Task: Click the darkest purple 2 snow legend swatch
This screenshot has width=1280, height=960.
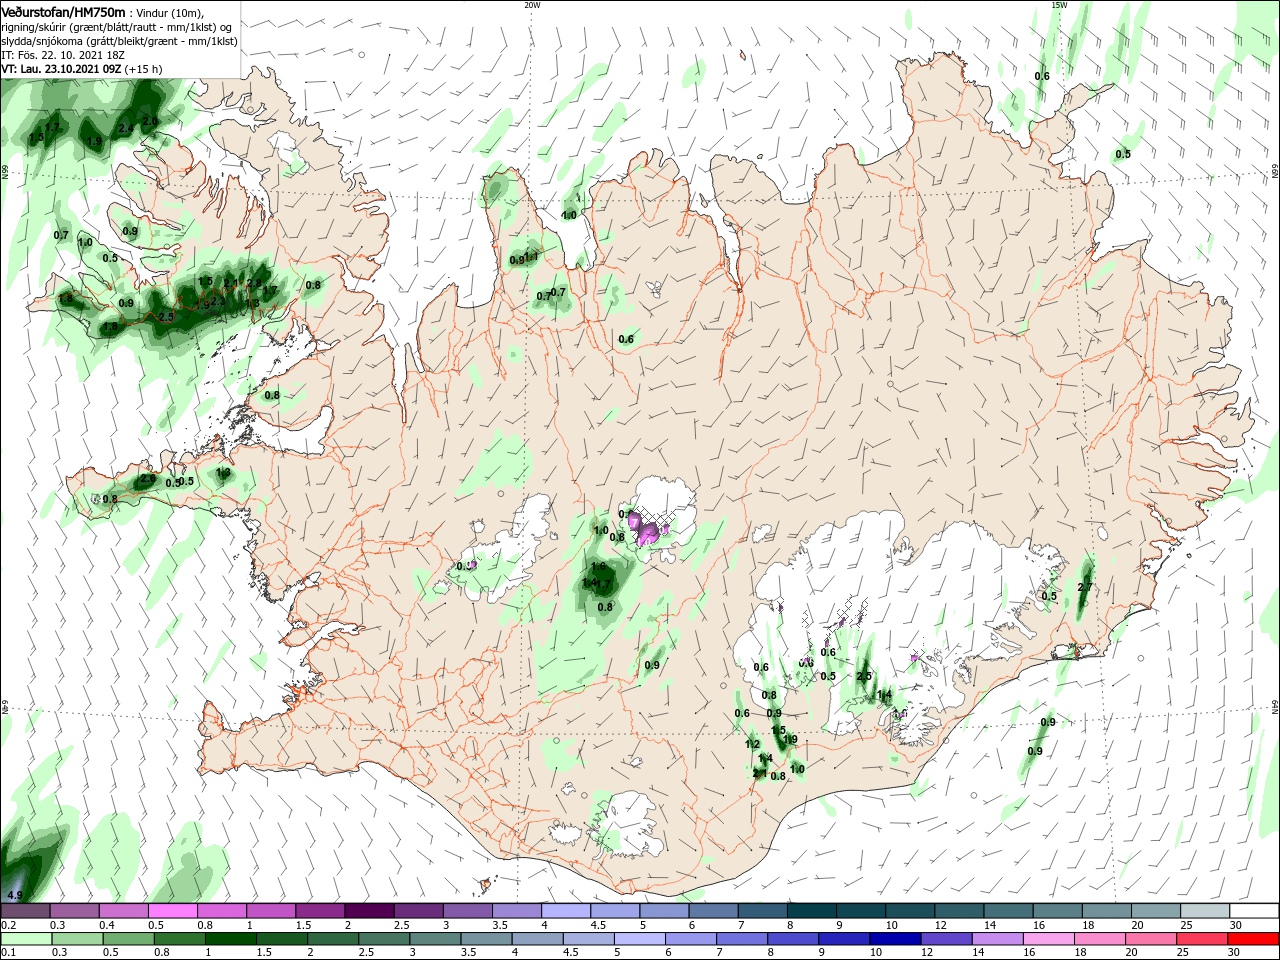Action: (368, 911)
